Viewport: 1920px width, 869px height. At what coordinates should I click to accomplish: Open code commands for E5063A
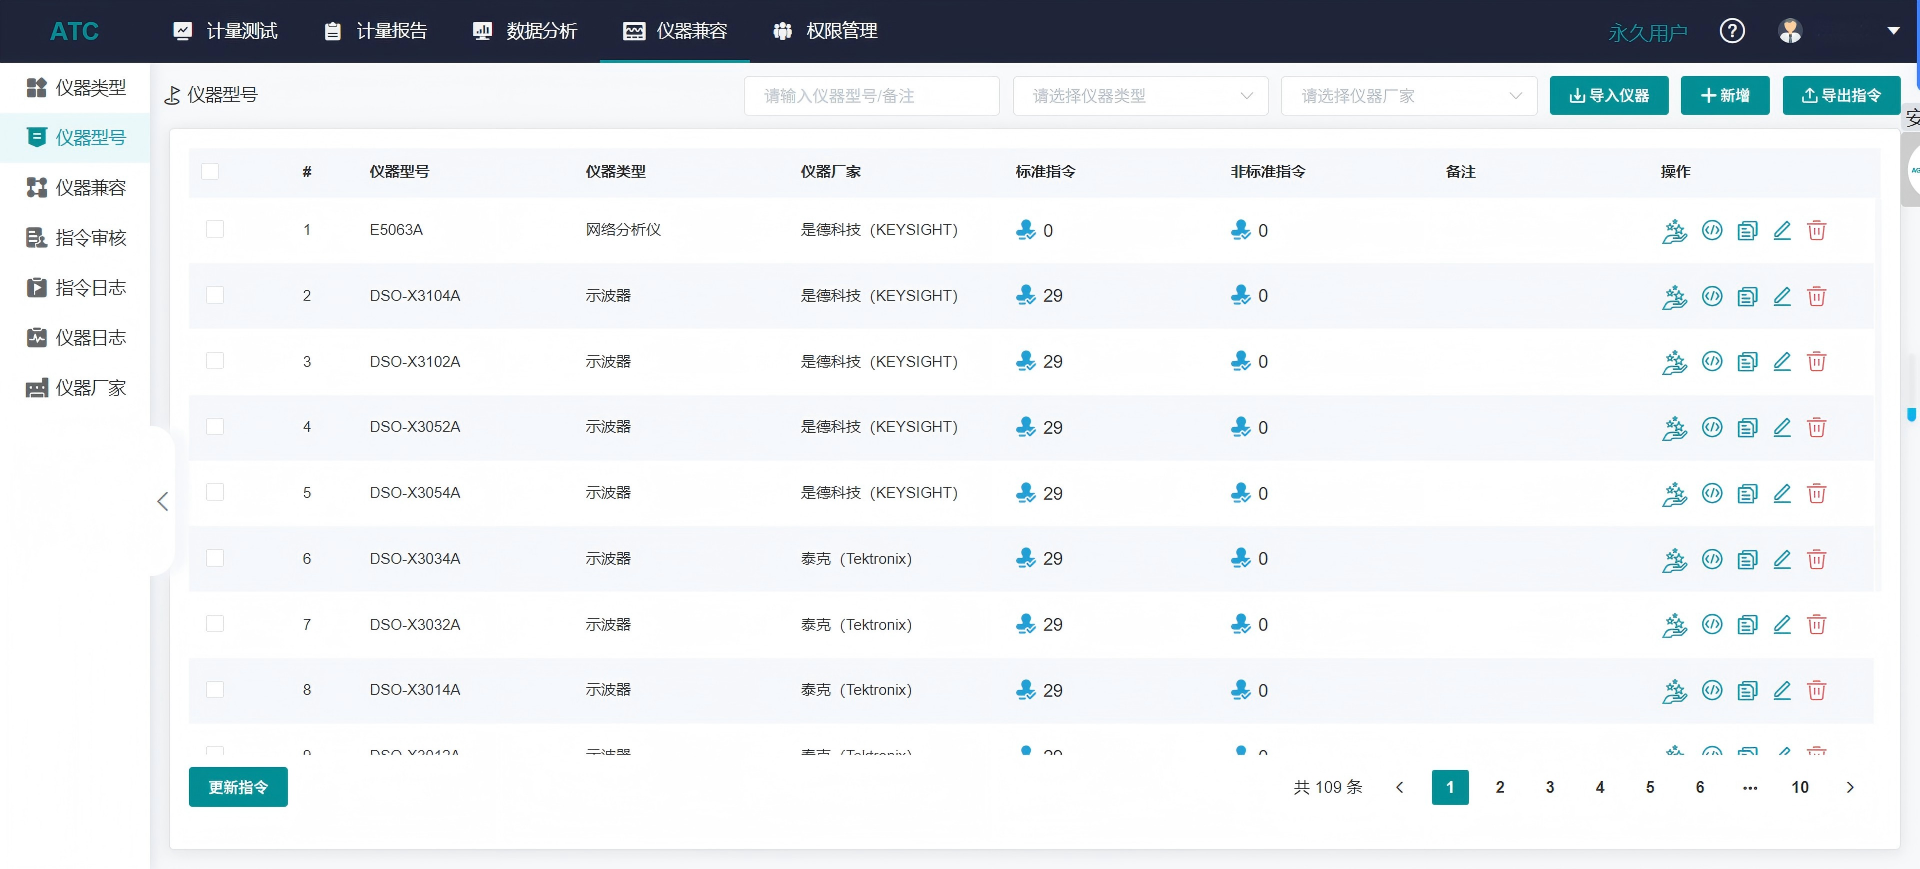1712,230
